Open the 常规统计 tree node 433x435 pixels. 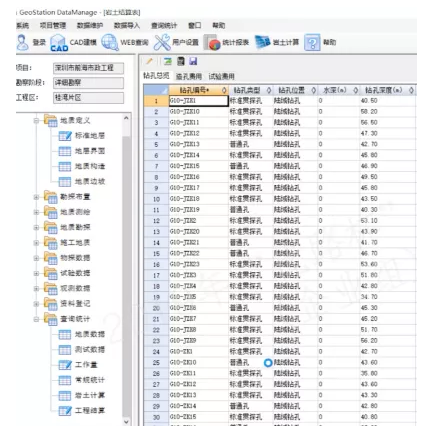click(x=90, y=380)
